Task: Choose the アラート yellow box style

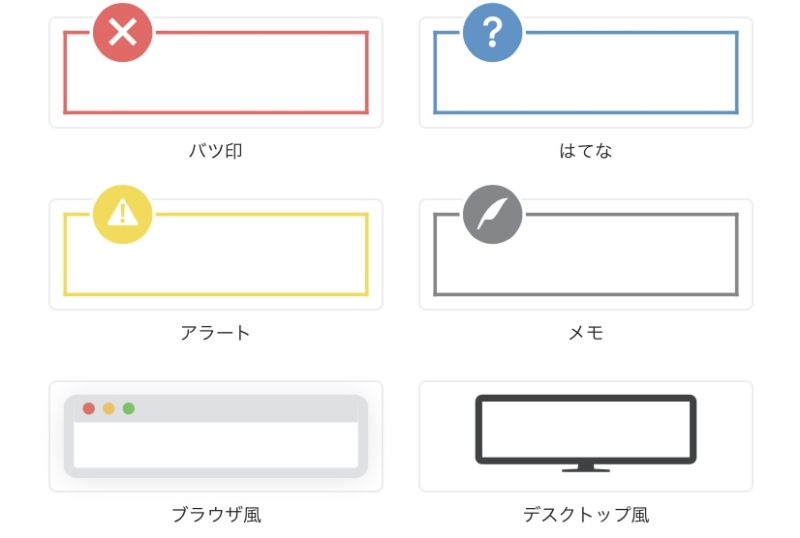Action: (216, 254)
